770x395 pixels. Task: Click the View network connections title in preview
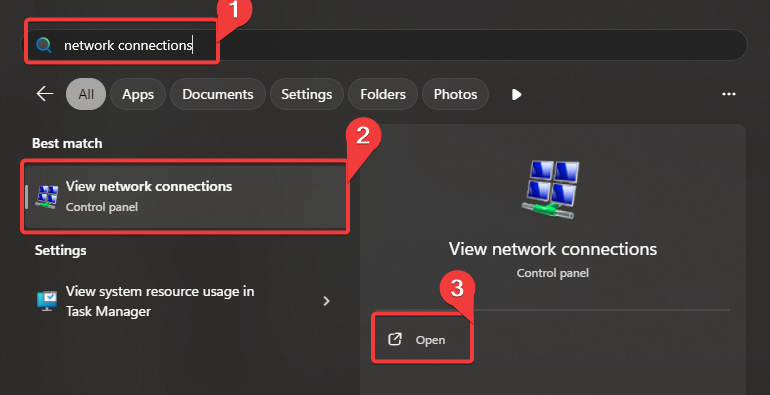(552, 249)
